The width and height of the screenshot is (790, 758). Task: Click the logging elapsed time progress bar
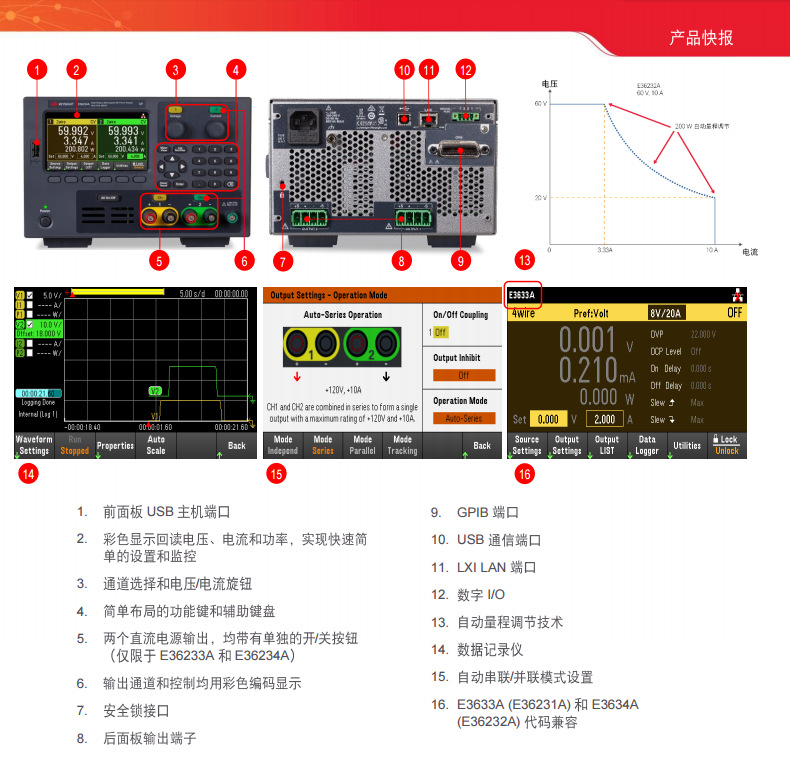39,394
